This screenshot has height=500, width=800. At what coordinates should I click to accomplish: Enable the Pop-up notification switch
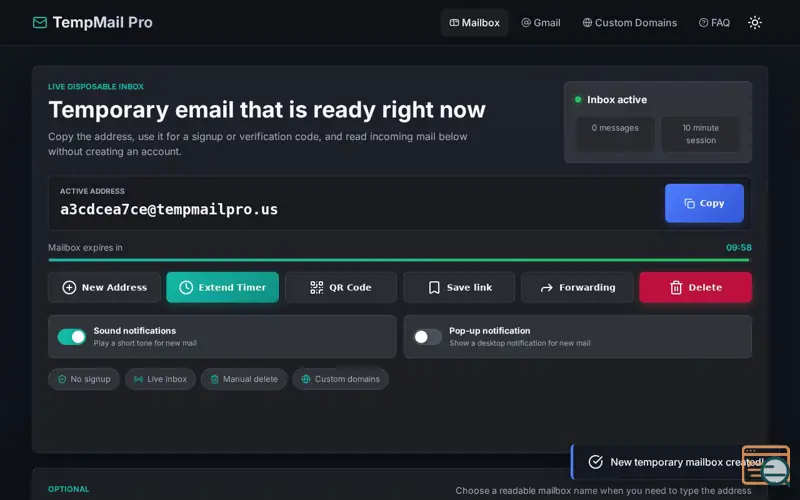pos(427,337)
